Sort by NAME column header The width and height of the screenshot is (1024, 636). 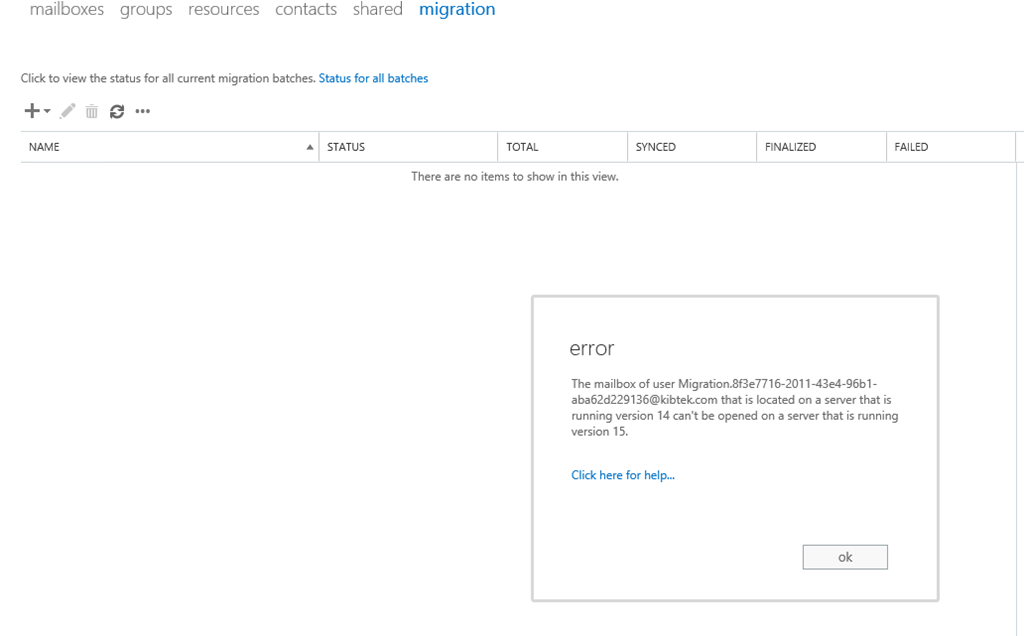tap(170, 147)
